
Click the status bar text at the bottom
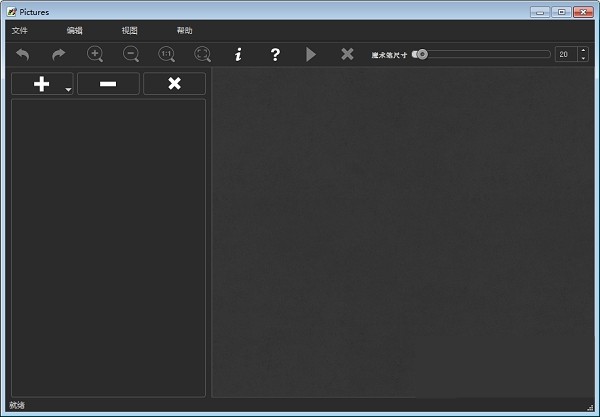coord(17,405)
